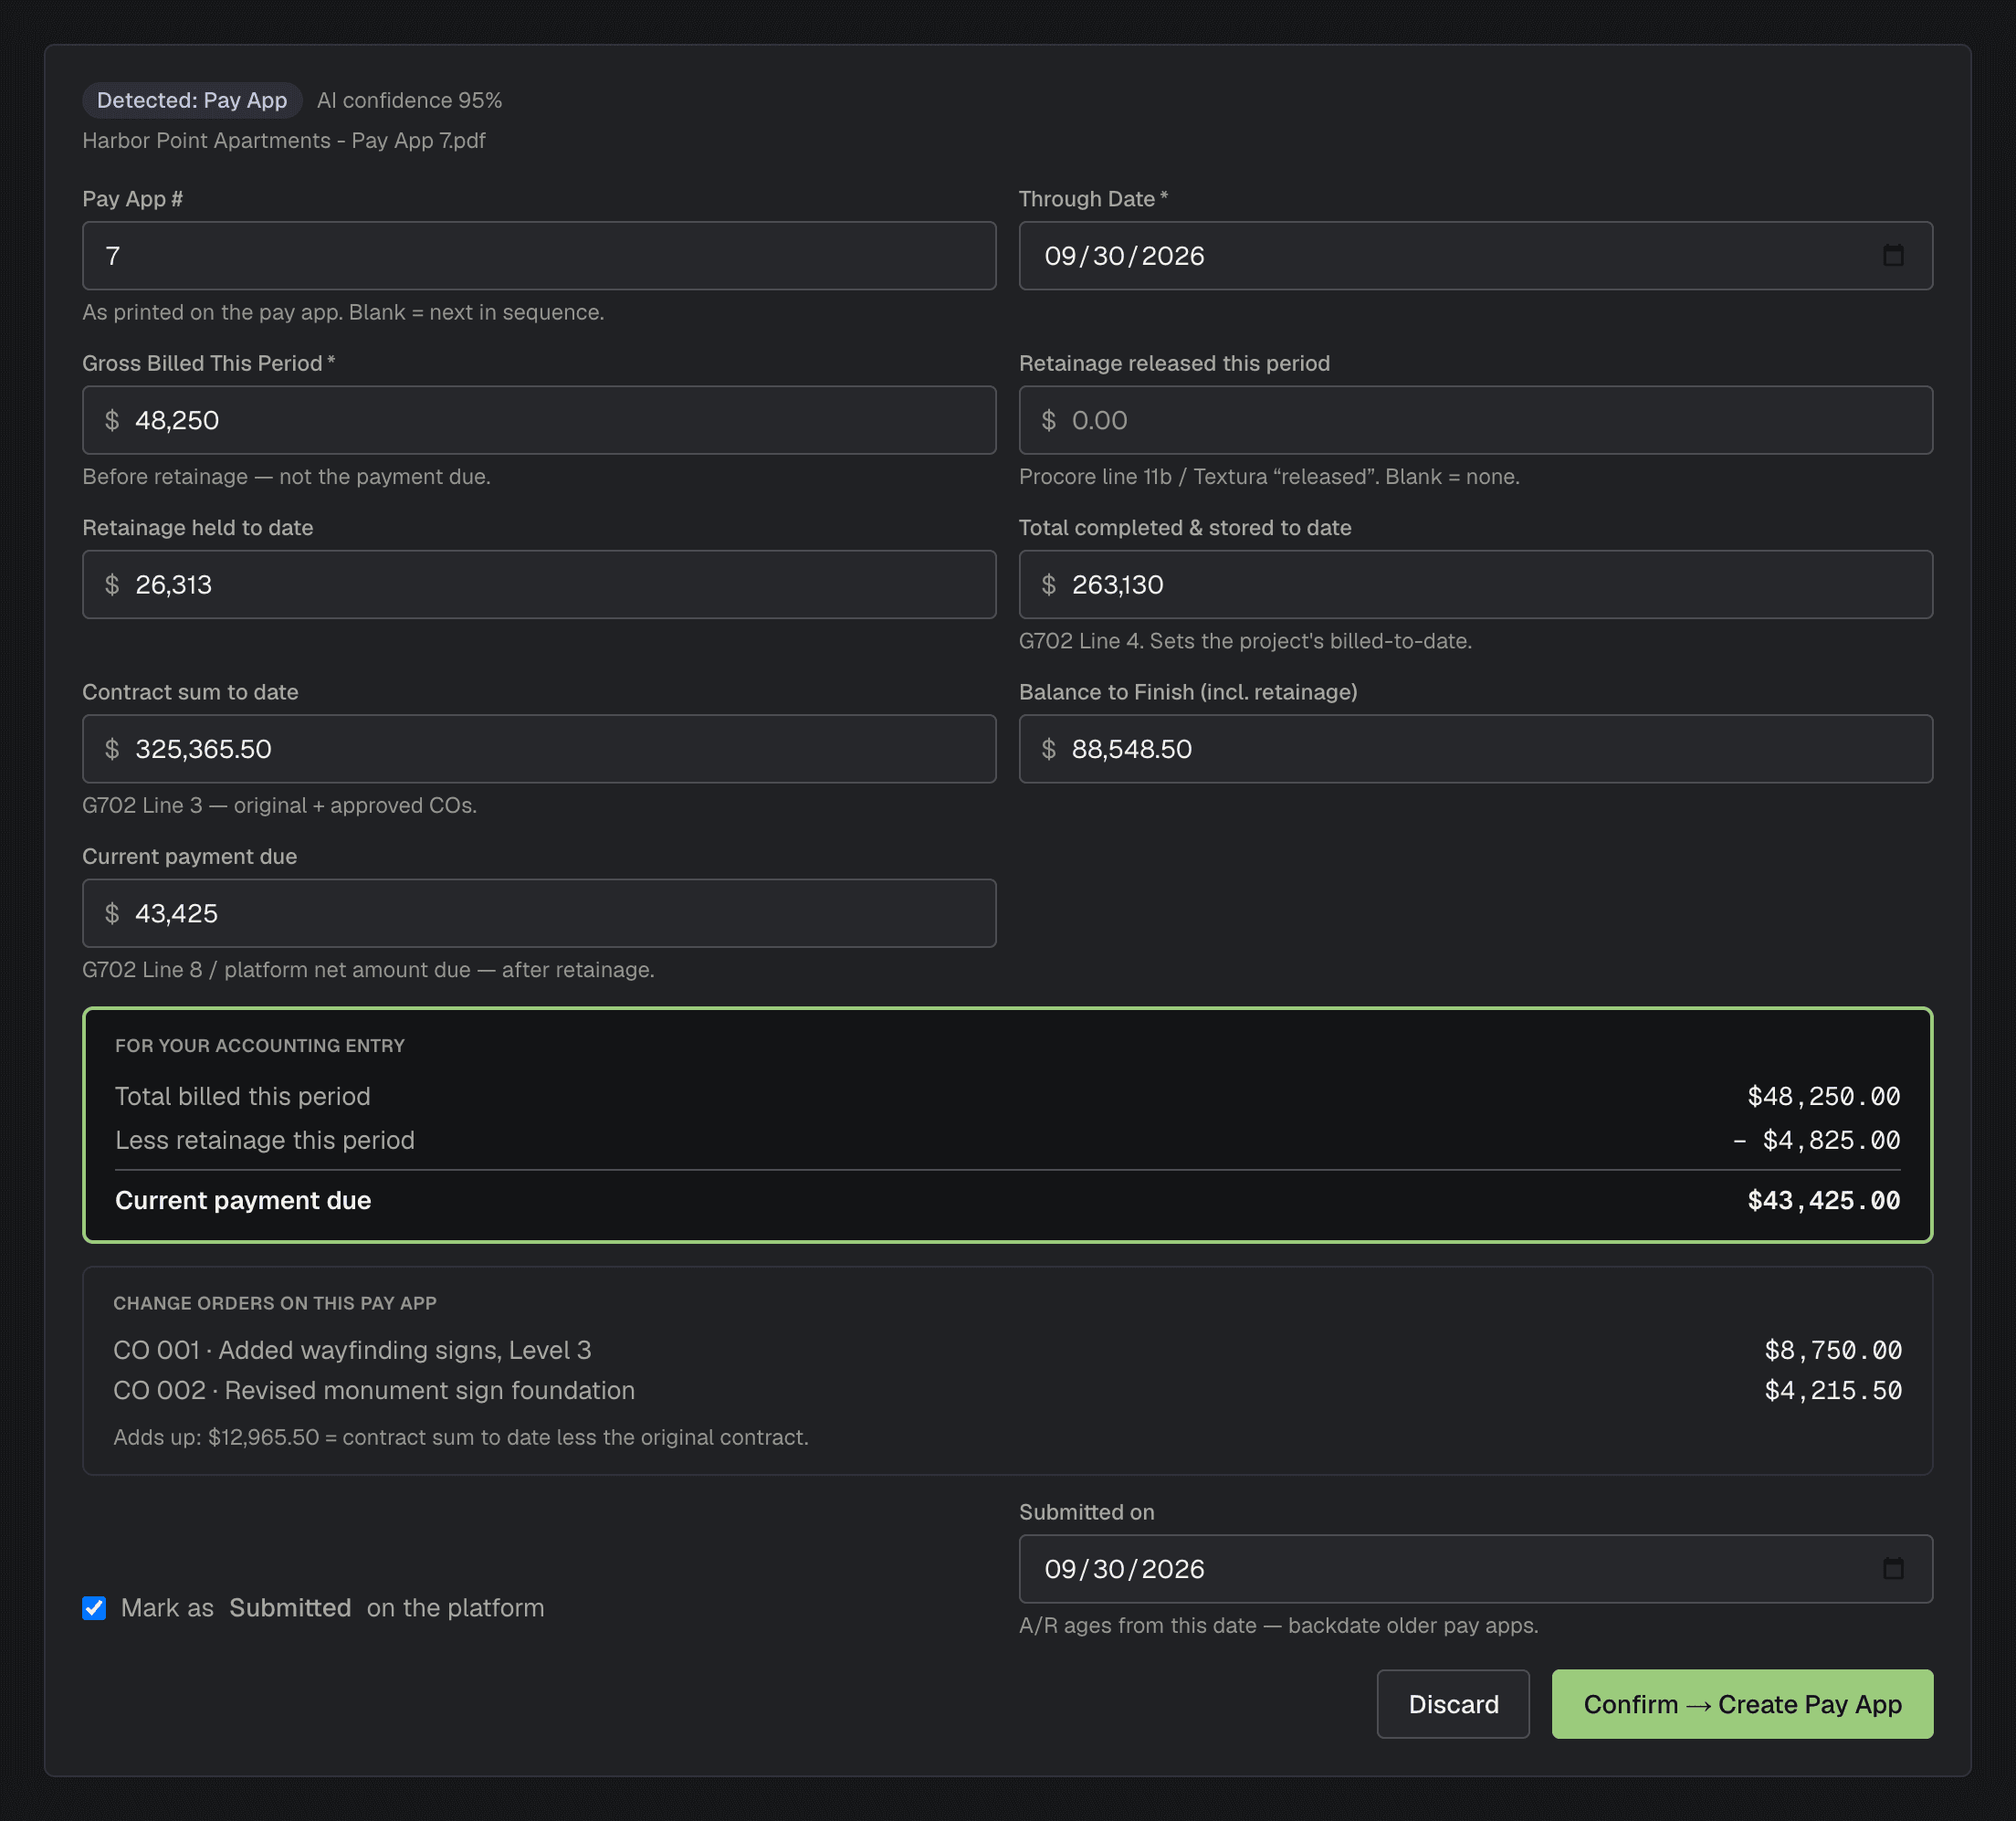Click the bold $43,425.00 summary total

pyautogui.click(x=1823, y=1199)
